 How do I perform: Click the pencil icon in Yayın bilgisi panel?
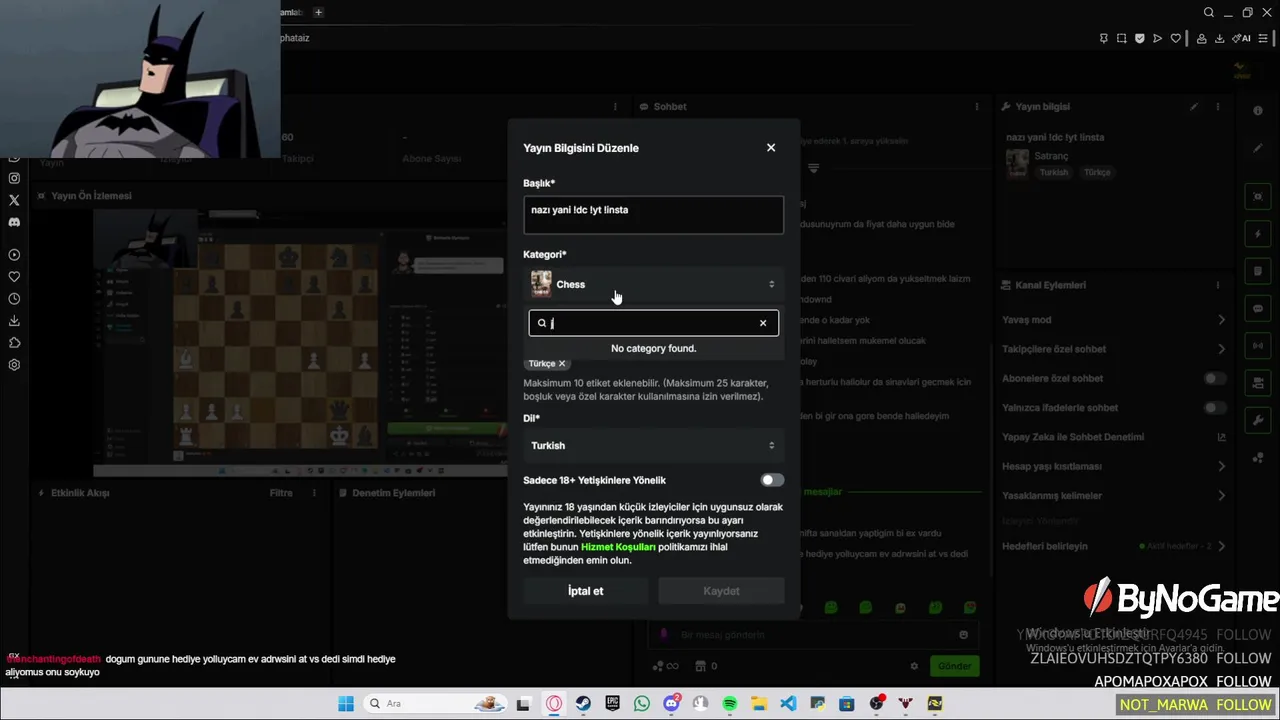click(1193, 106)
